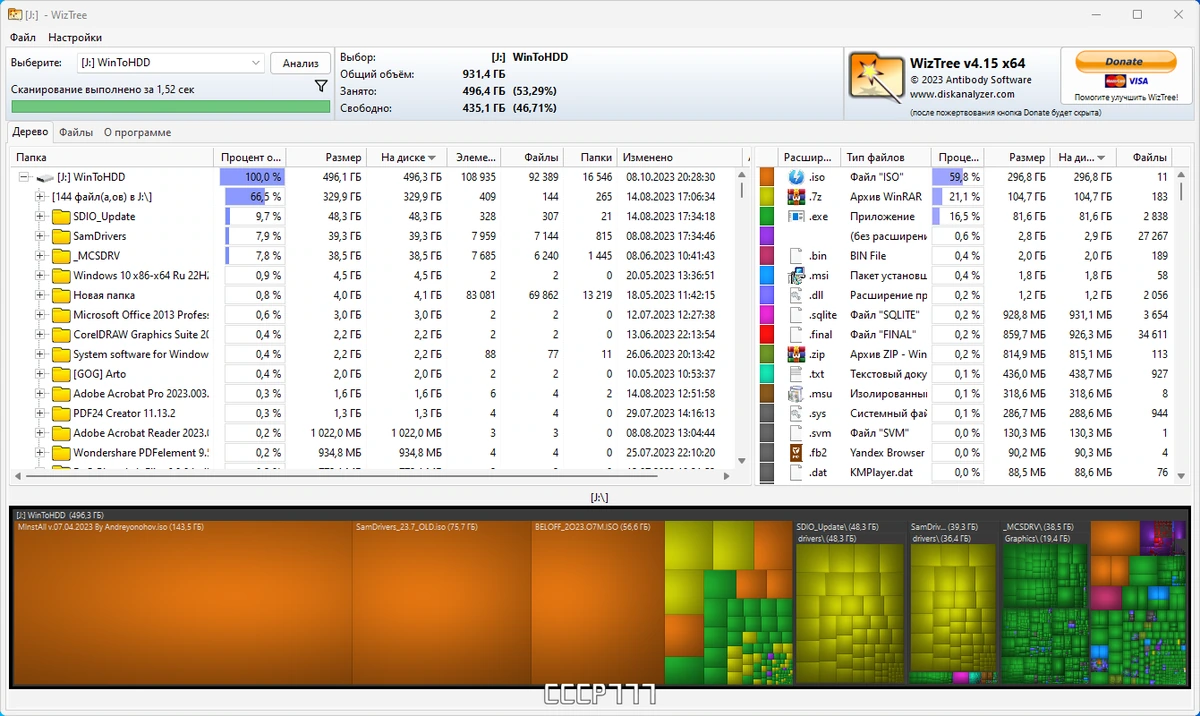The height and width of the screenshot is (716, 1200).
Task: Select the SDIO_Update treemap block
Action: (x=850, y=603)
